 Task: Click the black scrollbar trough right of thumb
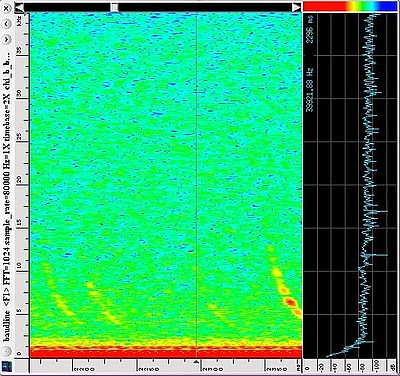205,7
